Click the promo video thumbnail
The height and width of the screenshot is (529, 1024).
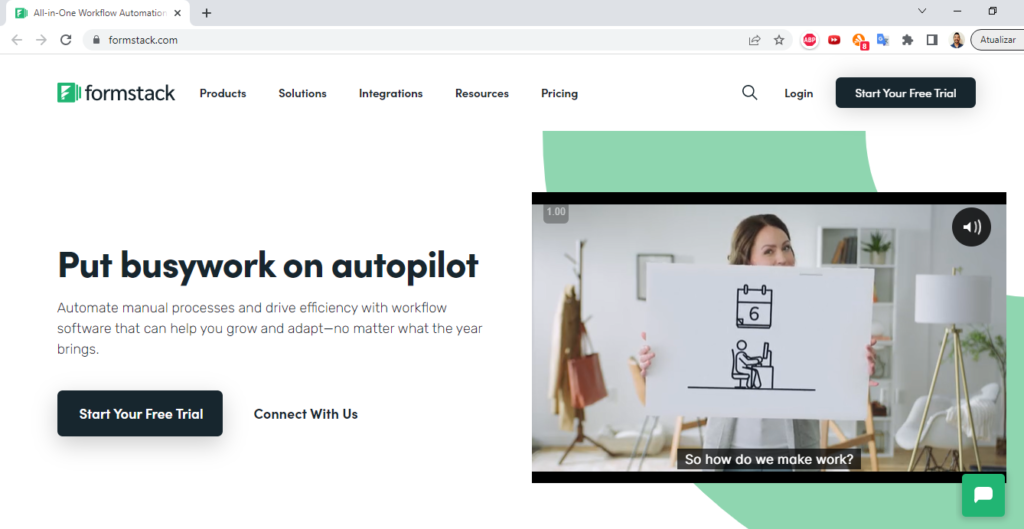(769, 338)
